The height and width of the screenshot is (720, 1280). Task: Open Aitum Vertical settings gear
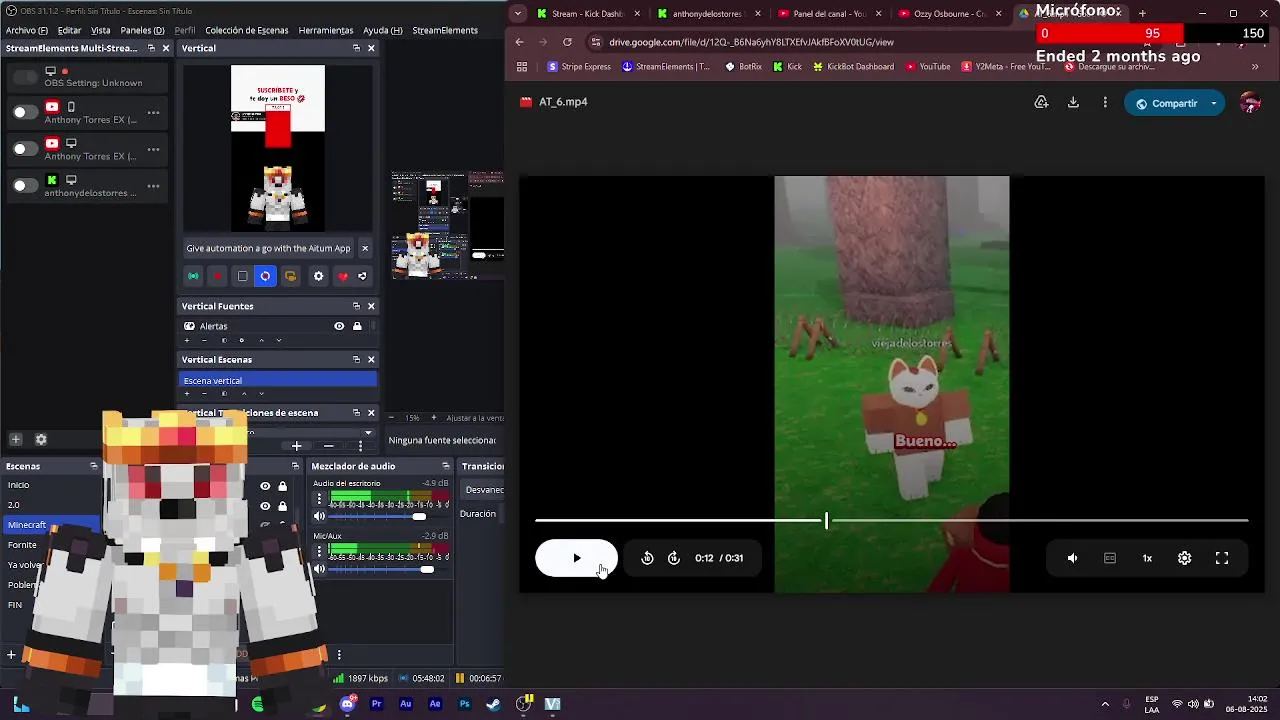coord(318,276)
